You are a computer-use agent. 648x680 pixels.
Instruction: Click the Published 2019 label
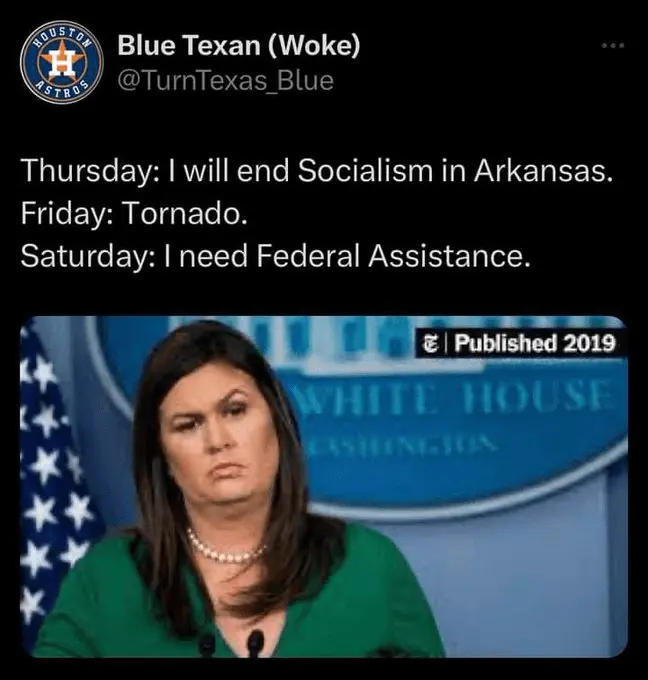click(x=534, y=343)
